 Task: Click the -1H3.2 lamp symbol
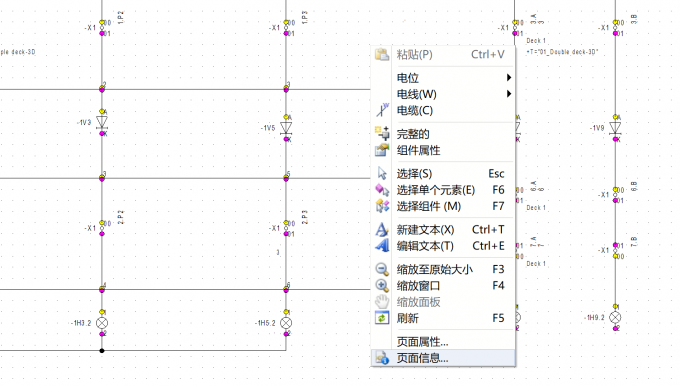click(x=102, y=323)
